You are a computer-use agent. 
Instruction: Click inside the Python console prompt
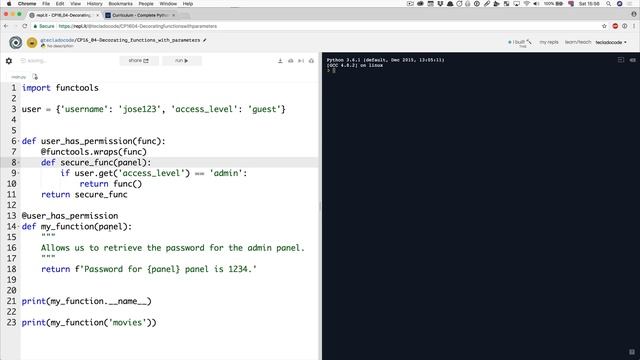[334, 71]
